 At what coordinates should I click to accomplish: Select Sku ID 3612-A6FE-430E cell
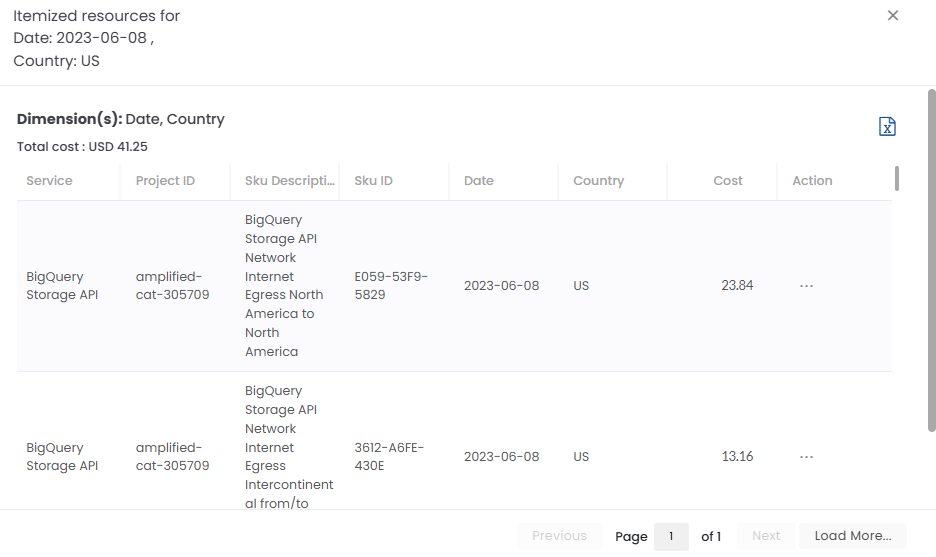389,457
